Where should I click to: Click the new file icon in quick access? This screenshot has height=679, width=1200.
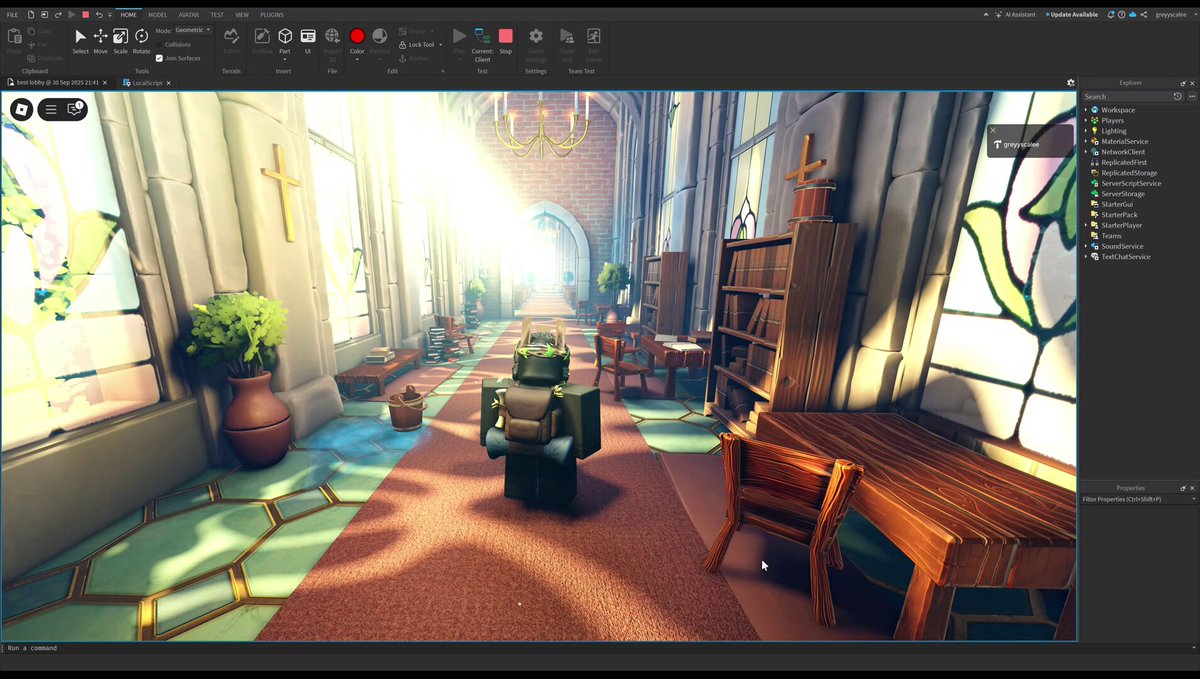tap(31, 15)
